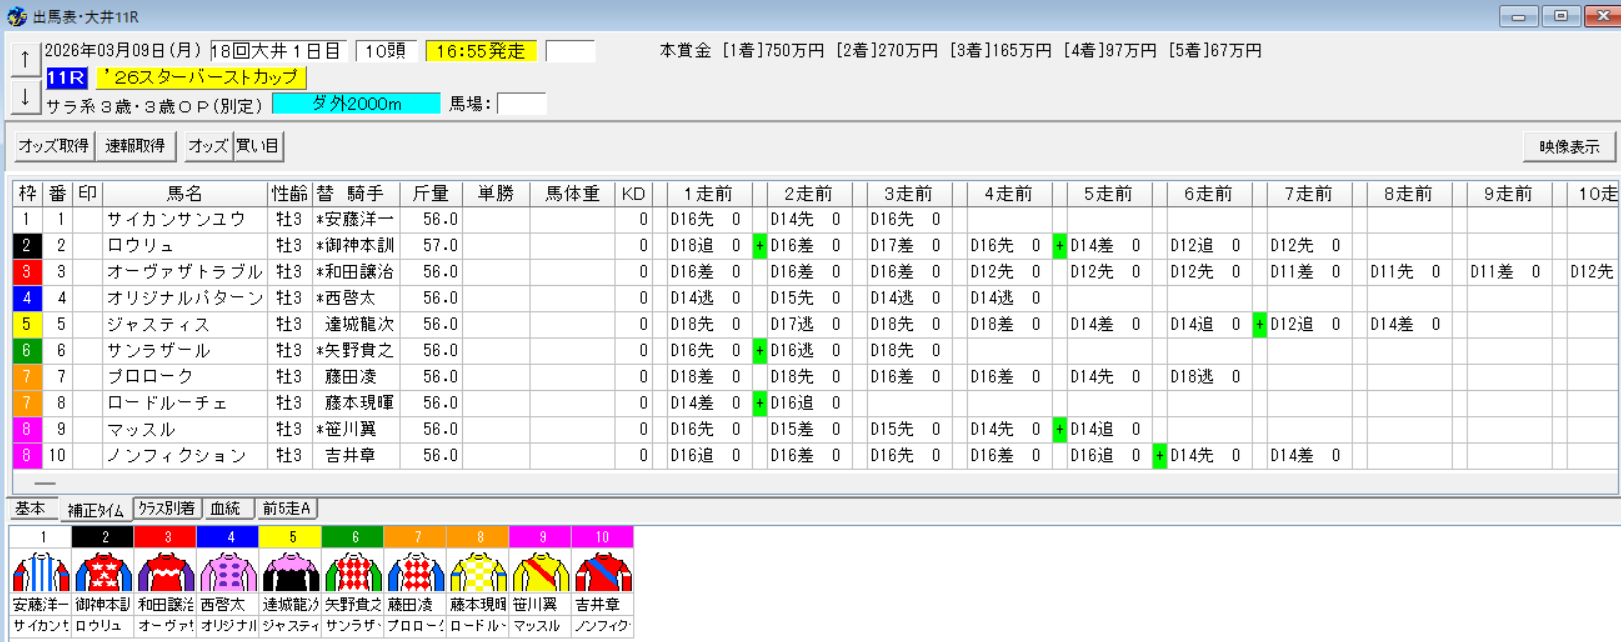
Task: Click the up arrow race navigation button
Action: (25, 59)
